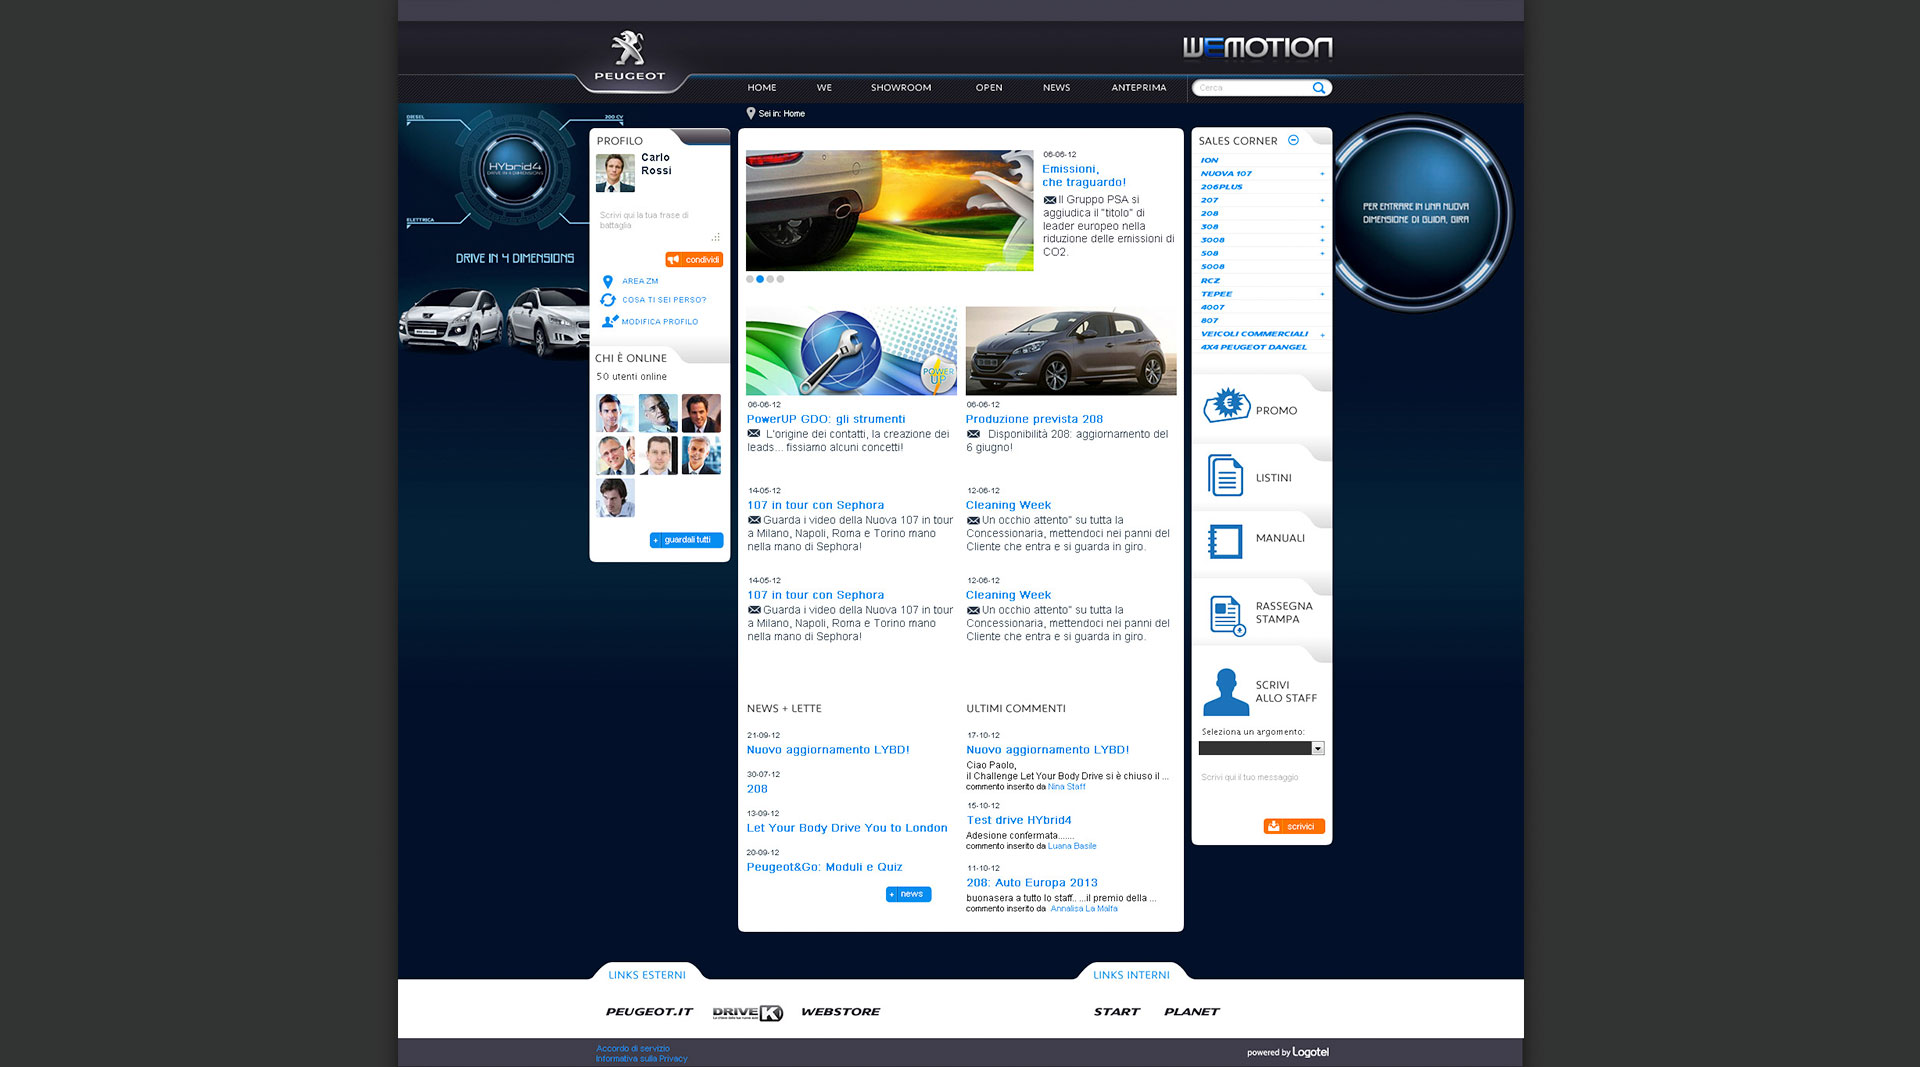Select the third carousel dot

pos(770,279)
